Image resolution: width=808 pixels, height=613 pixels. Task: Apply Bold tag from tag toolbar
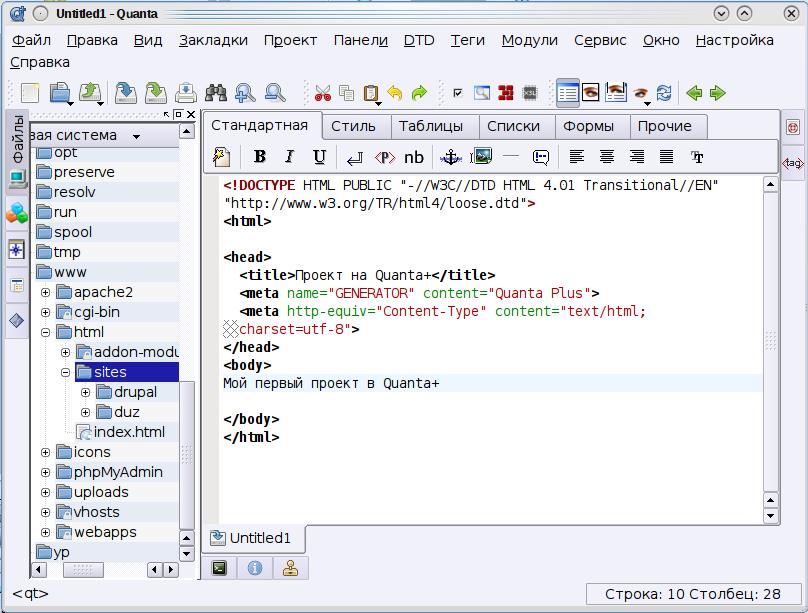click(260, 157)
